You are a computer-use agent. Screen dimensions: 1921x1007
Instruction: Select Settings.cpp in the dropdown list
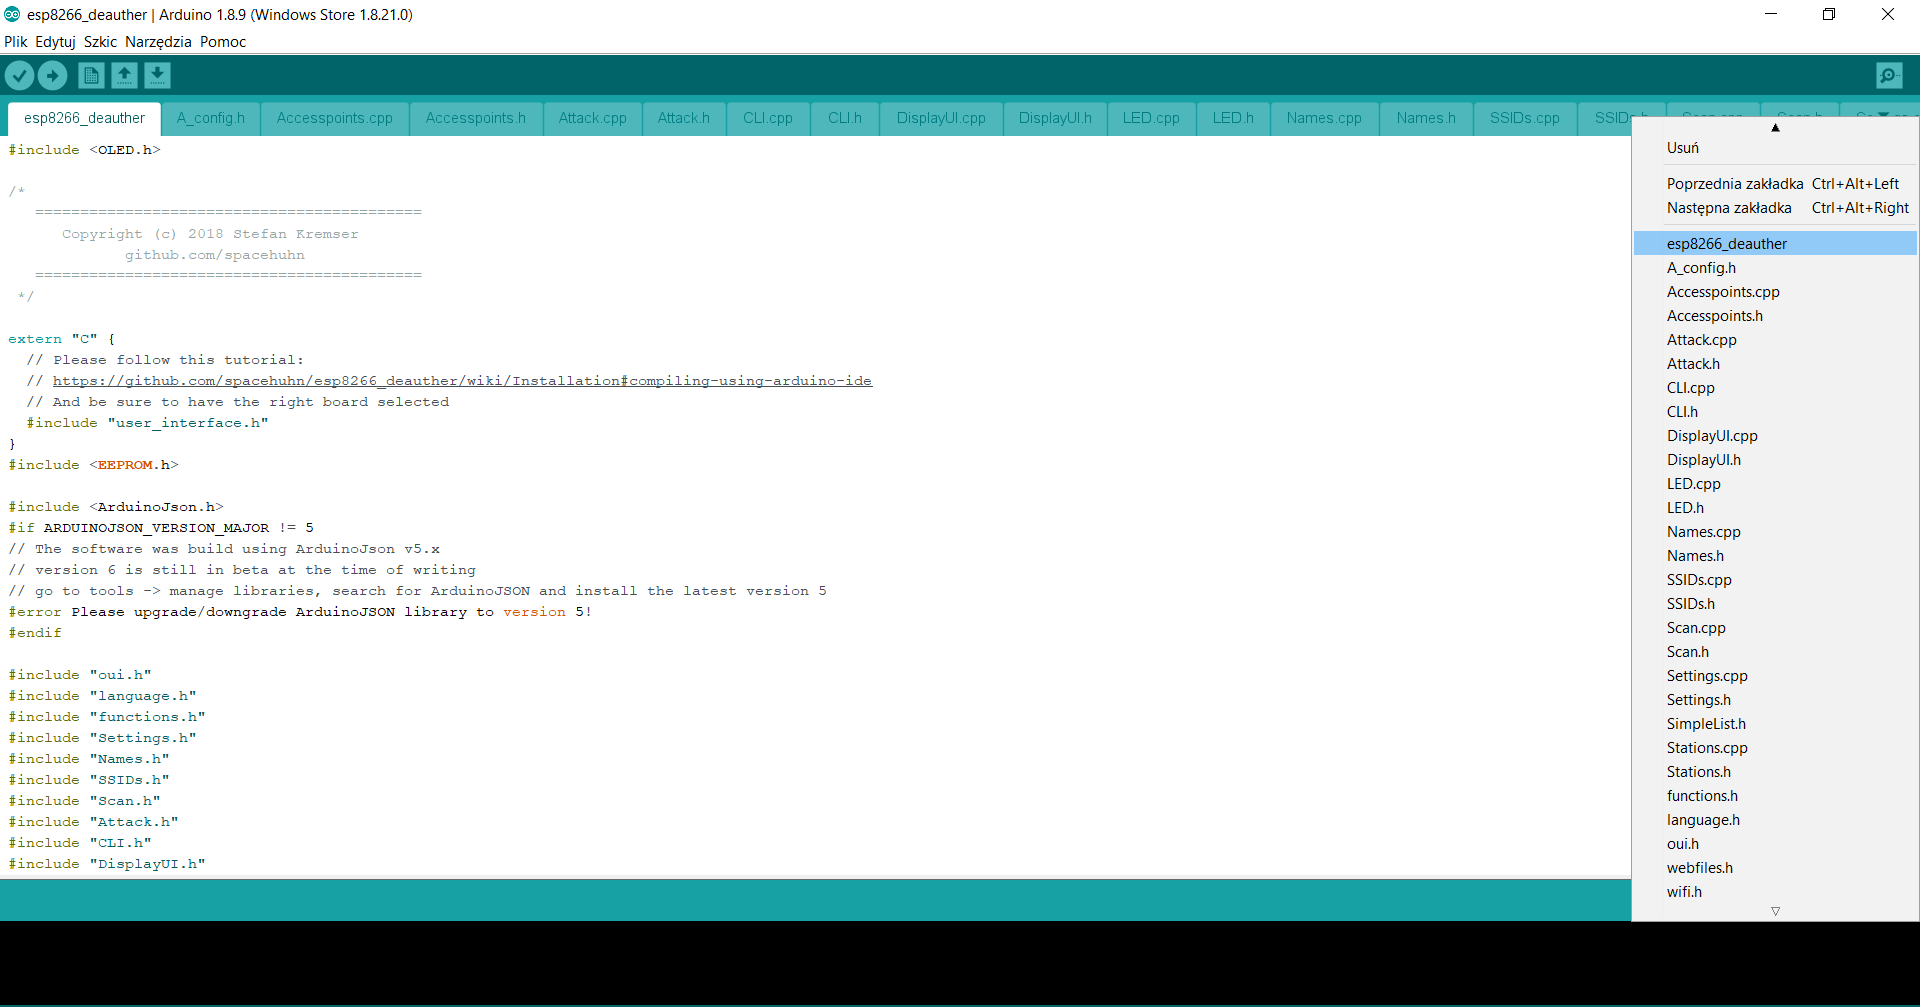pos(1775,676)
